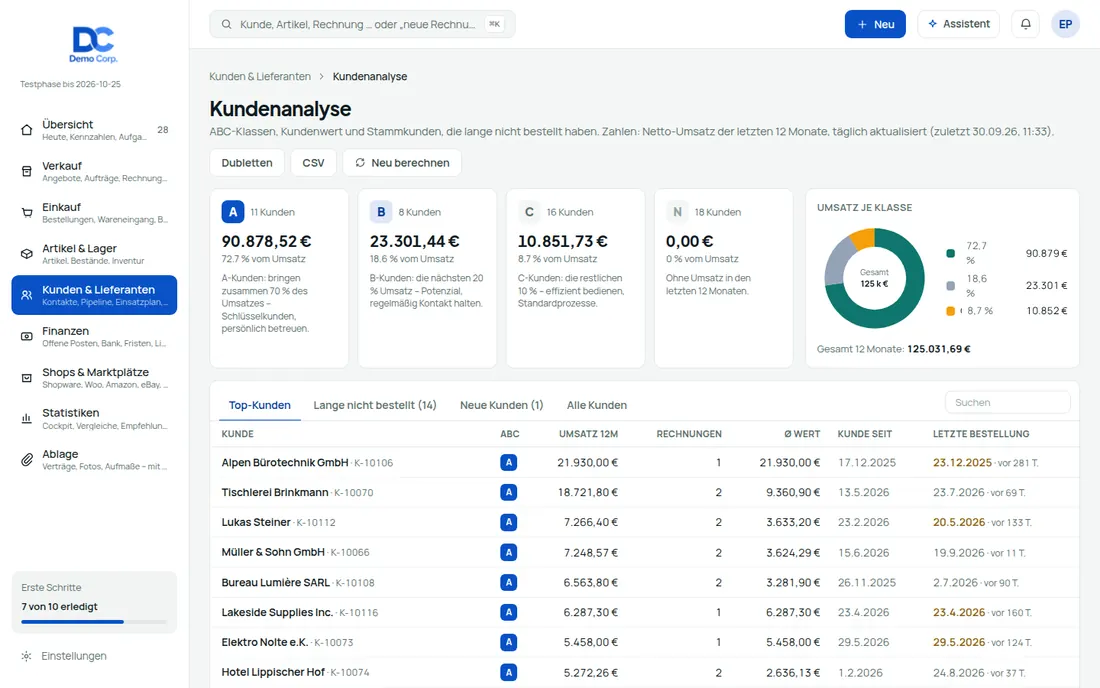The height and width of the screenshot is (688, 1100).
Task: Switch to Top-Kunden tab
Action: click(260, 405)
